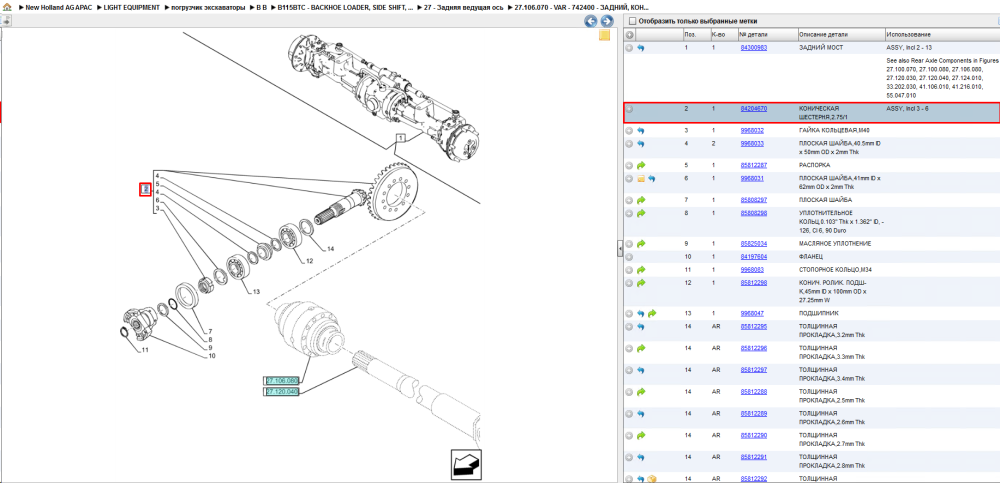
Task: Open part number link 9968032
Action: pyautogui.click(x=751, y=131)
